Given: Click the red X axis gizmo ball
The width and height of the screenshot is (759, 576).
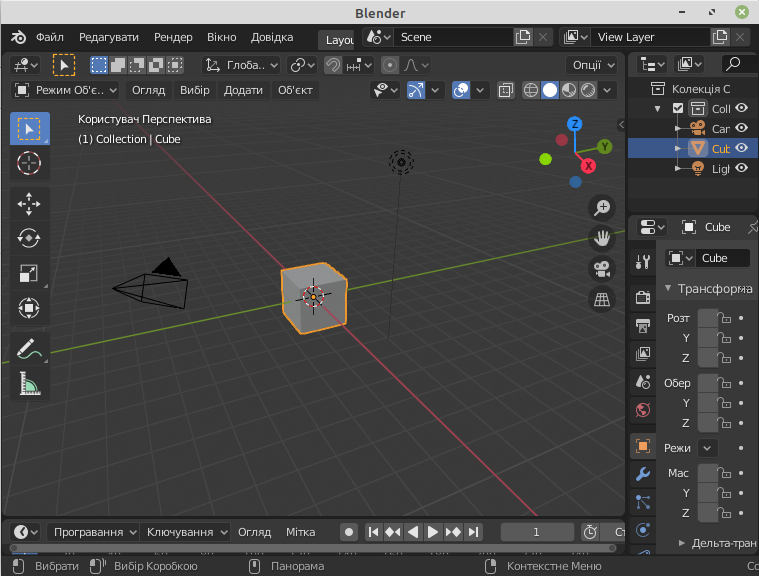Looking at the screenshot, I should (588, 166).
